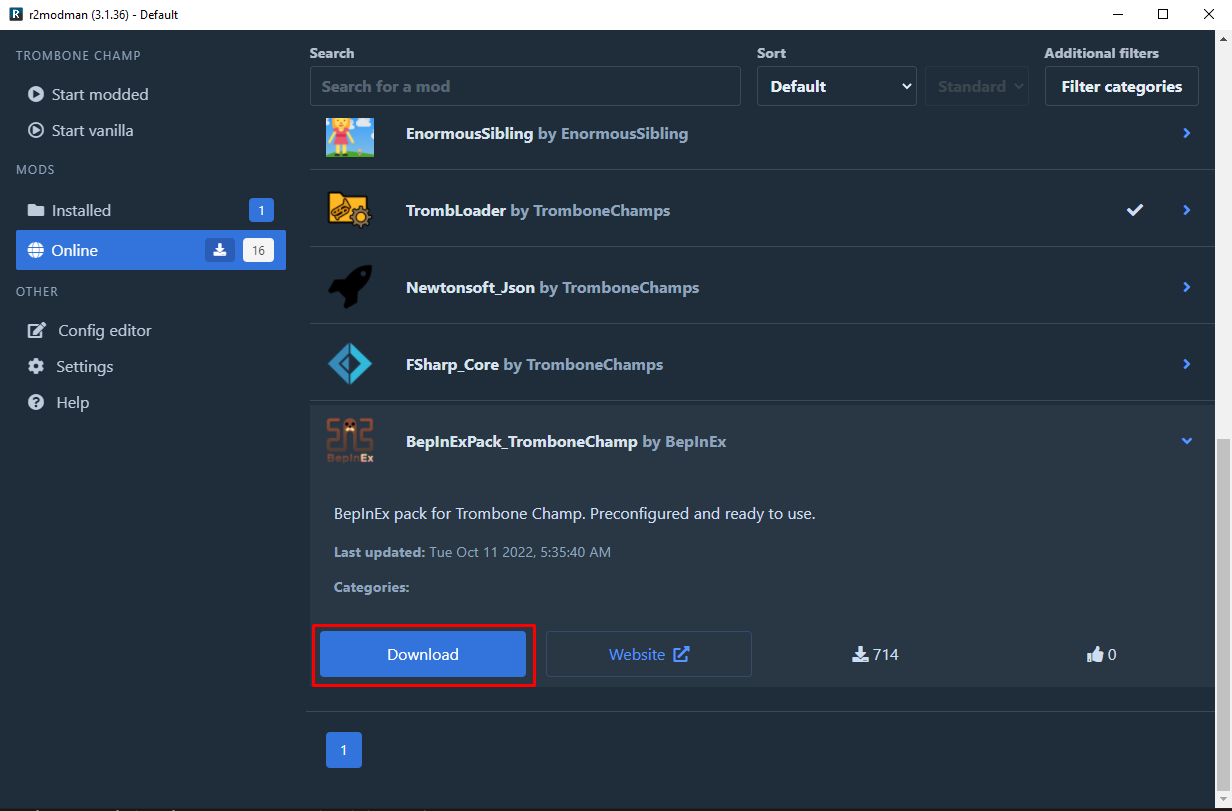Click the Installed folder icon
Screen dimensions: 1232x811
(36, 210)
